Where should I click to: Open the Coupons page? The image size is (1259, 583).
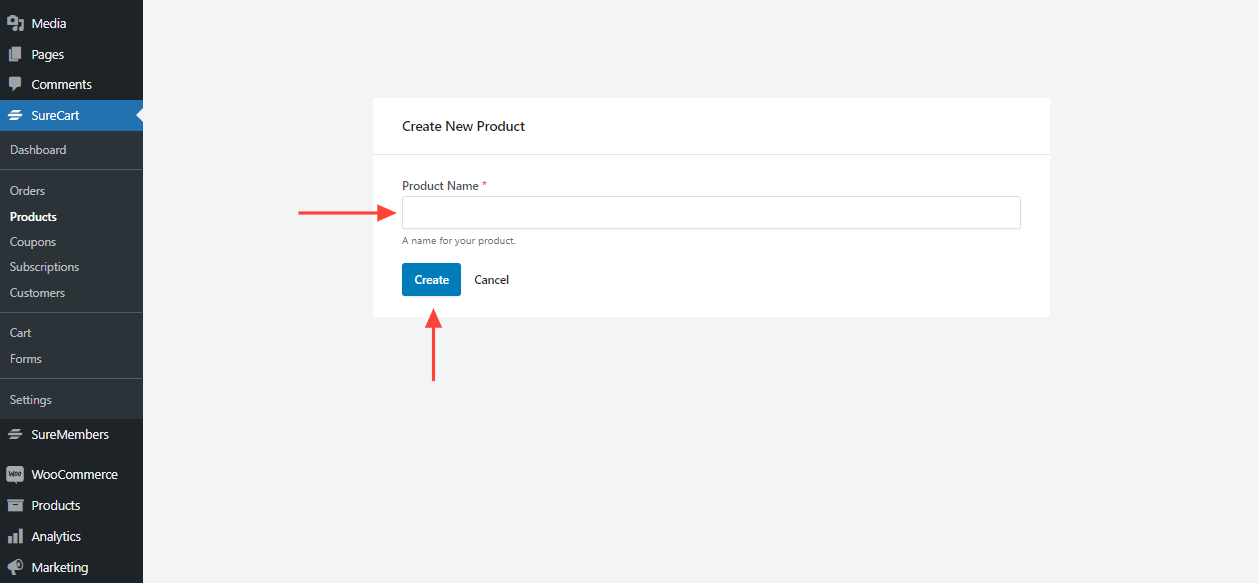tap(33, 242)
